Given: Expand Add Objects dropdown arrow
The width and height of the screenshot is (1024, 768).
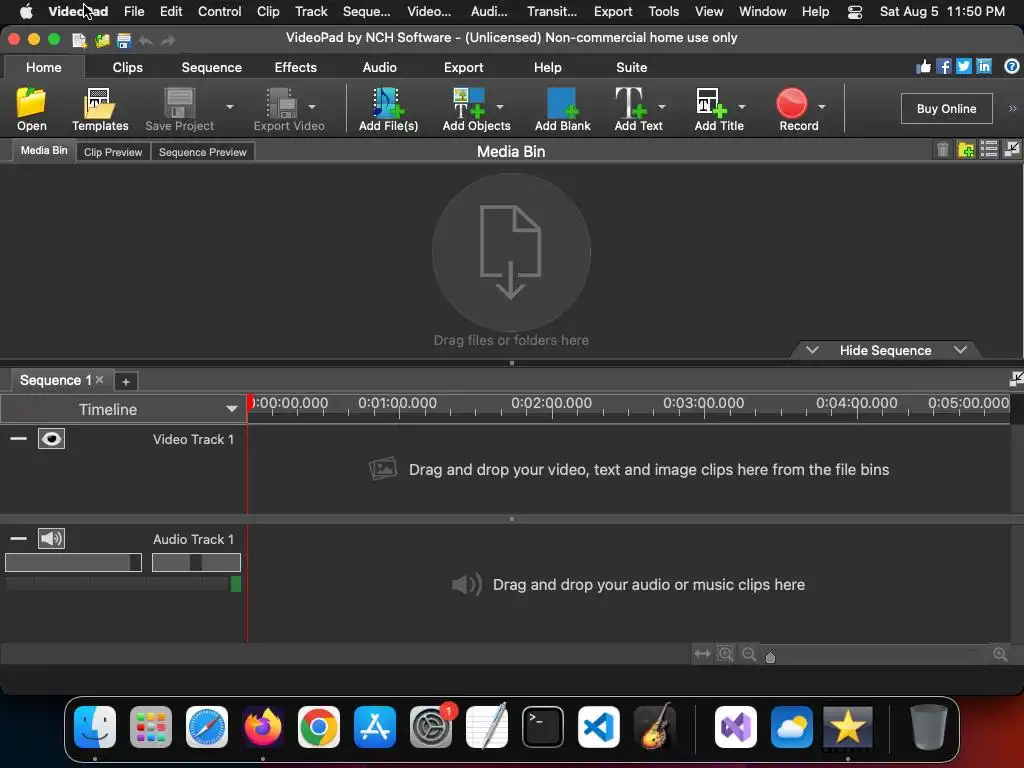Looking at the screenshot, I should click(500, 106).
